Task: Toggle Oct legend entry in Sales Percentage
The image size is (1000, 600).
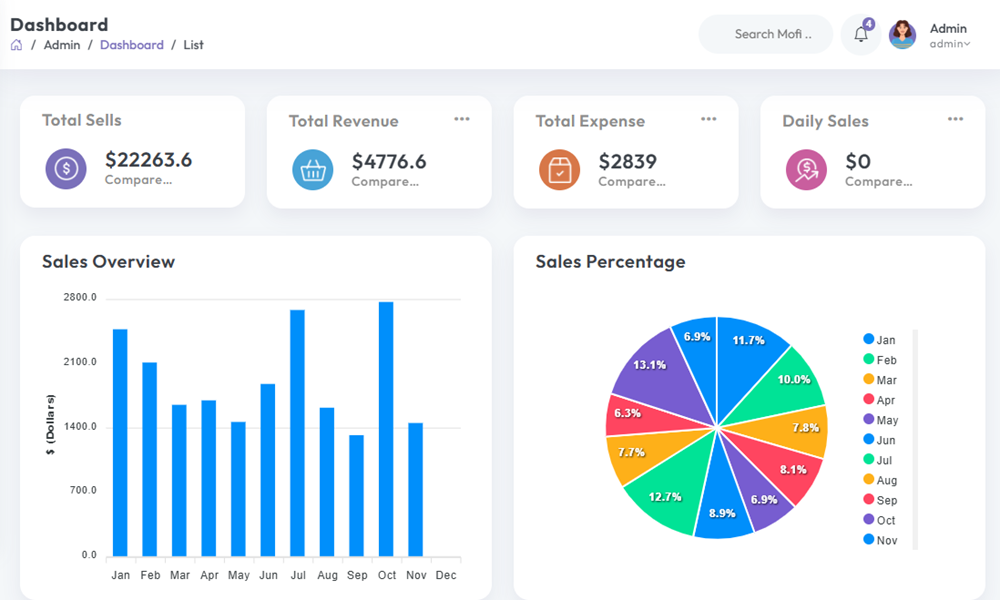Action: pos(880,520)
